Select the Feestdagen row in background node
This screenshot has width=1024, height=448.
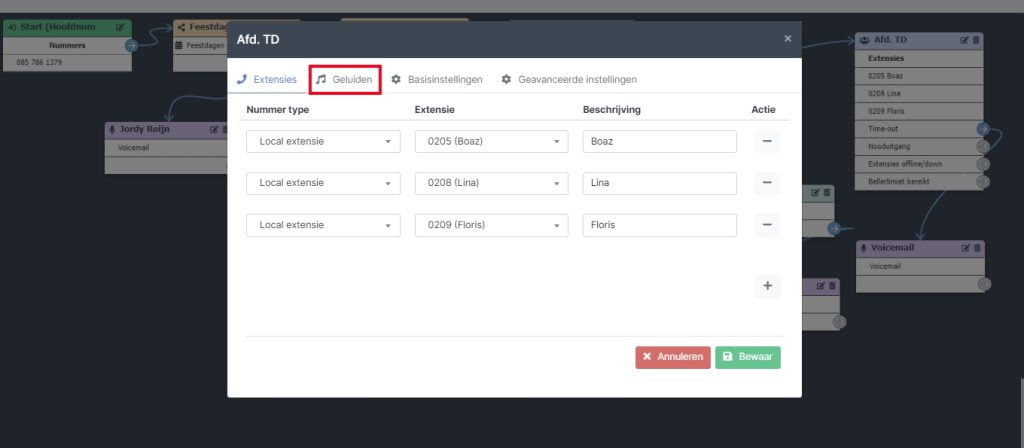[x=200, y=46]
